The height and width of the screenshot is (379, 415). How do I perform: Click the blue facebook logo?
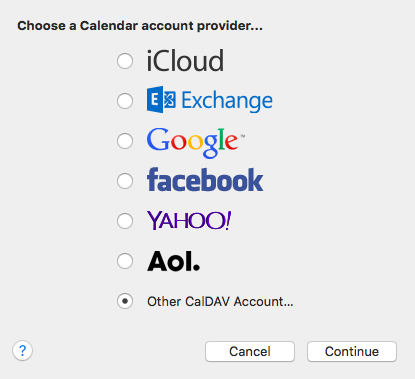coord(205,180)
